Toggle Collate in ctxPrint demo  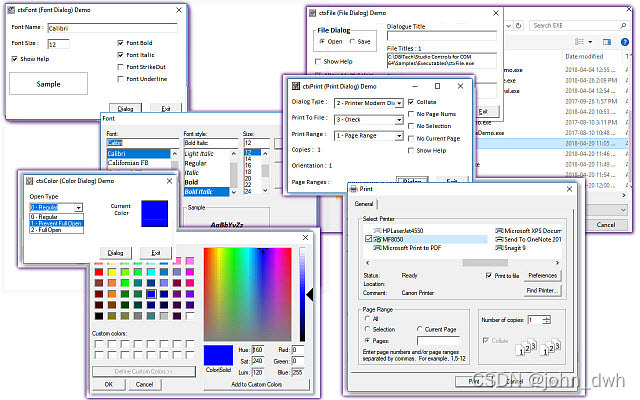[411, 102]
